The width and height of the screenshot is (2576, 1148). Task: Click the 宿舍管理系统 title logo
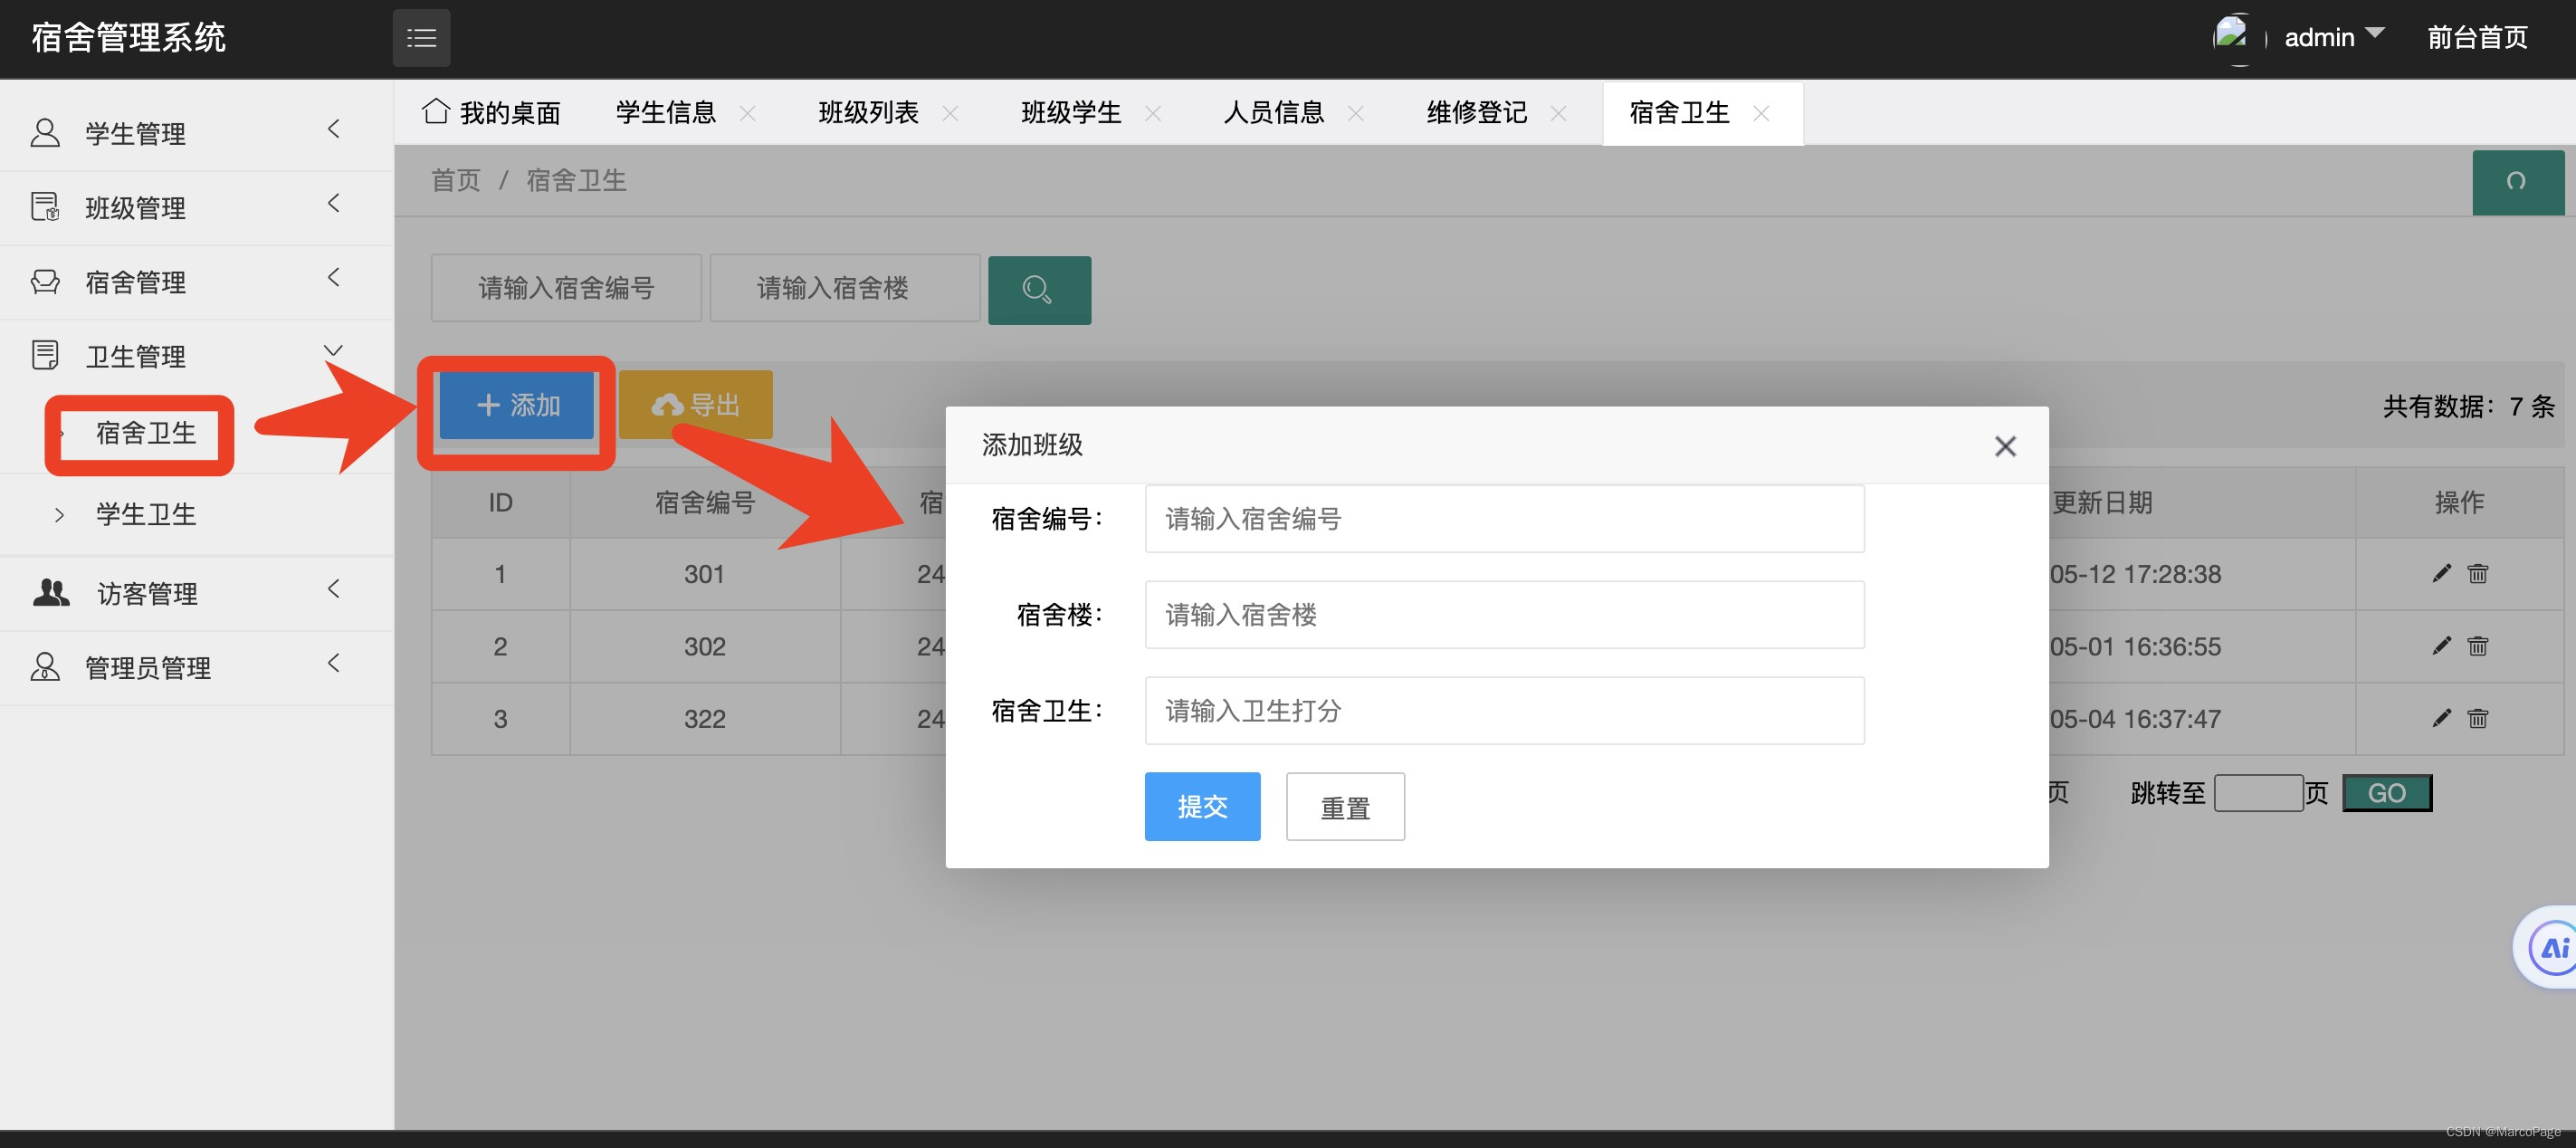[129, 38]
